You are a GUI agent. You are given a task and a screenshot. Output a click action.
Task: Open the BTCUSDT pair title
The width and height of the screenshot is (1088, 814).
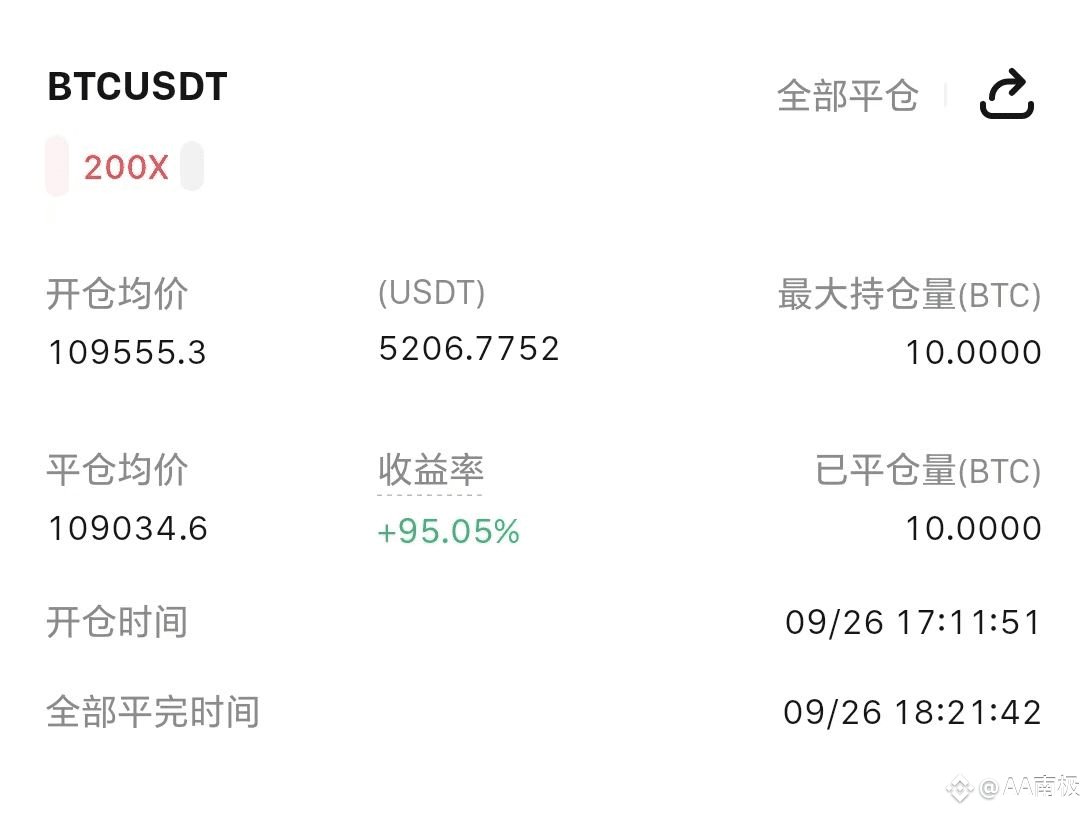137,87
